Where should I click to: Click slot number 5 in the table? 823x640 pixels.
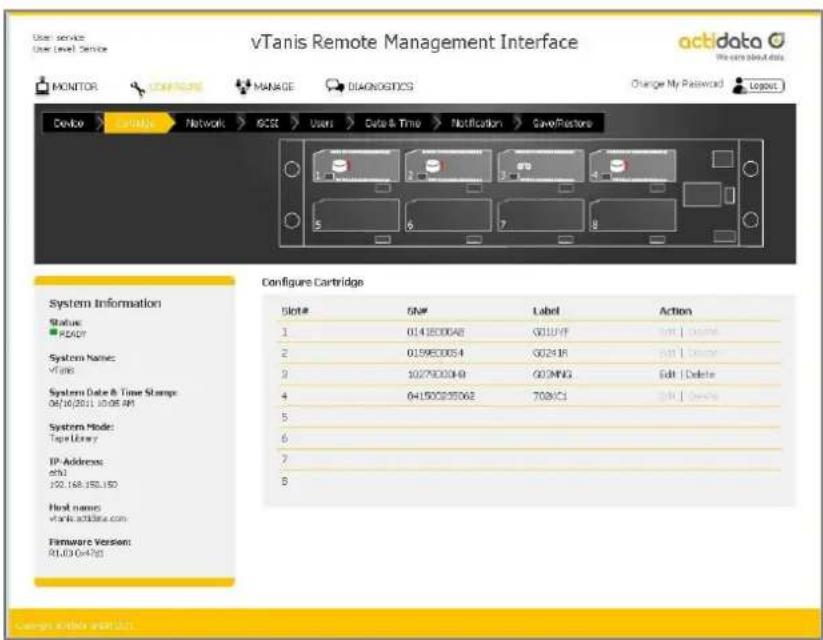[284, 417]
